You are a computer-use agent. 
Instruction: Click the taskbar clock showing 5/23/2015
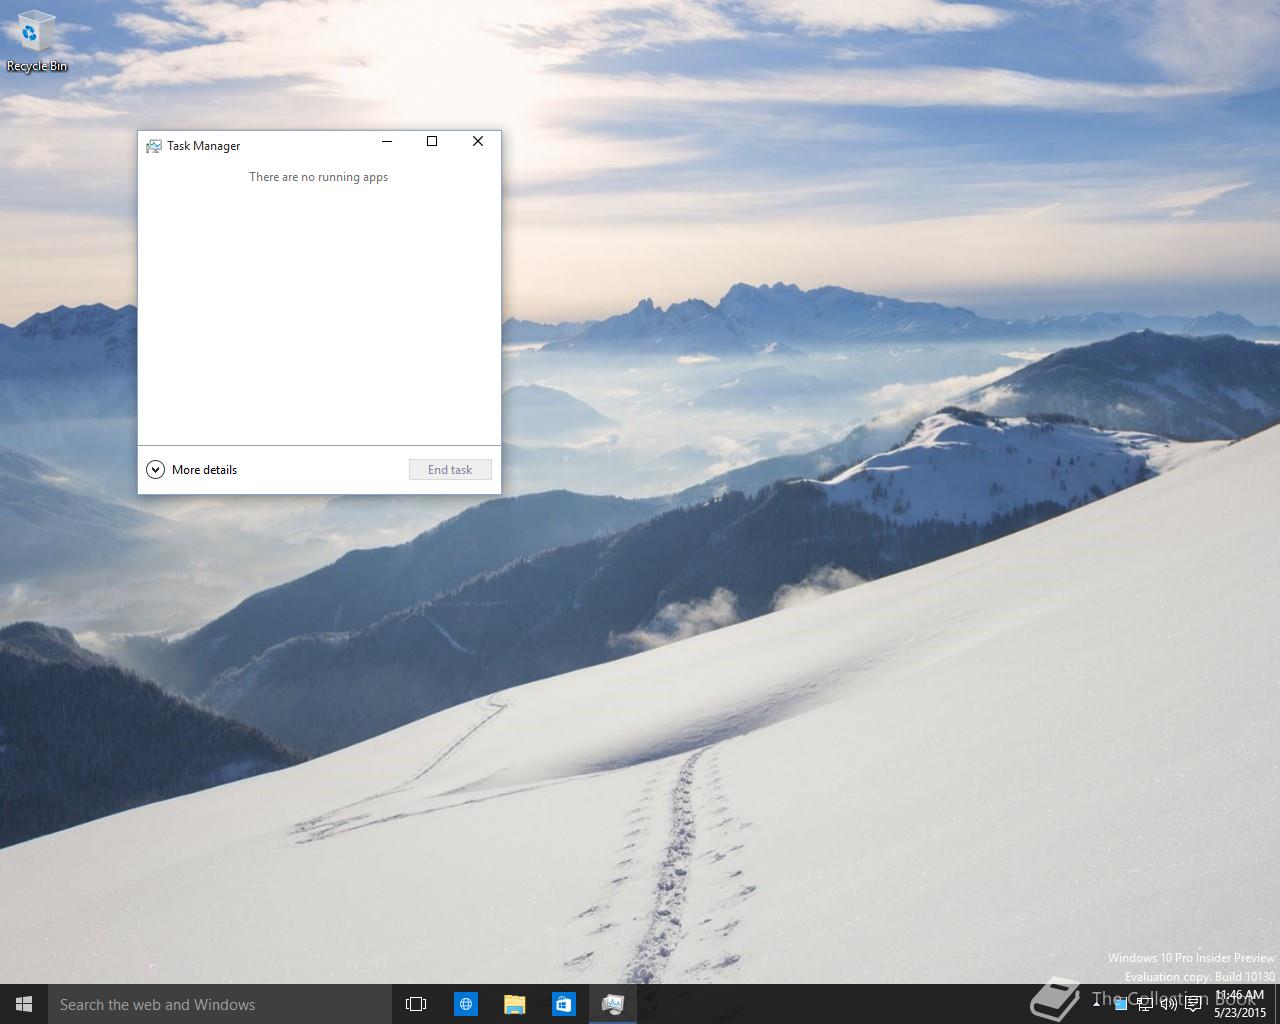pos(1240,1004)
